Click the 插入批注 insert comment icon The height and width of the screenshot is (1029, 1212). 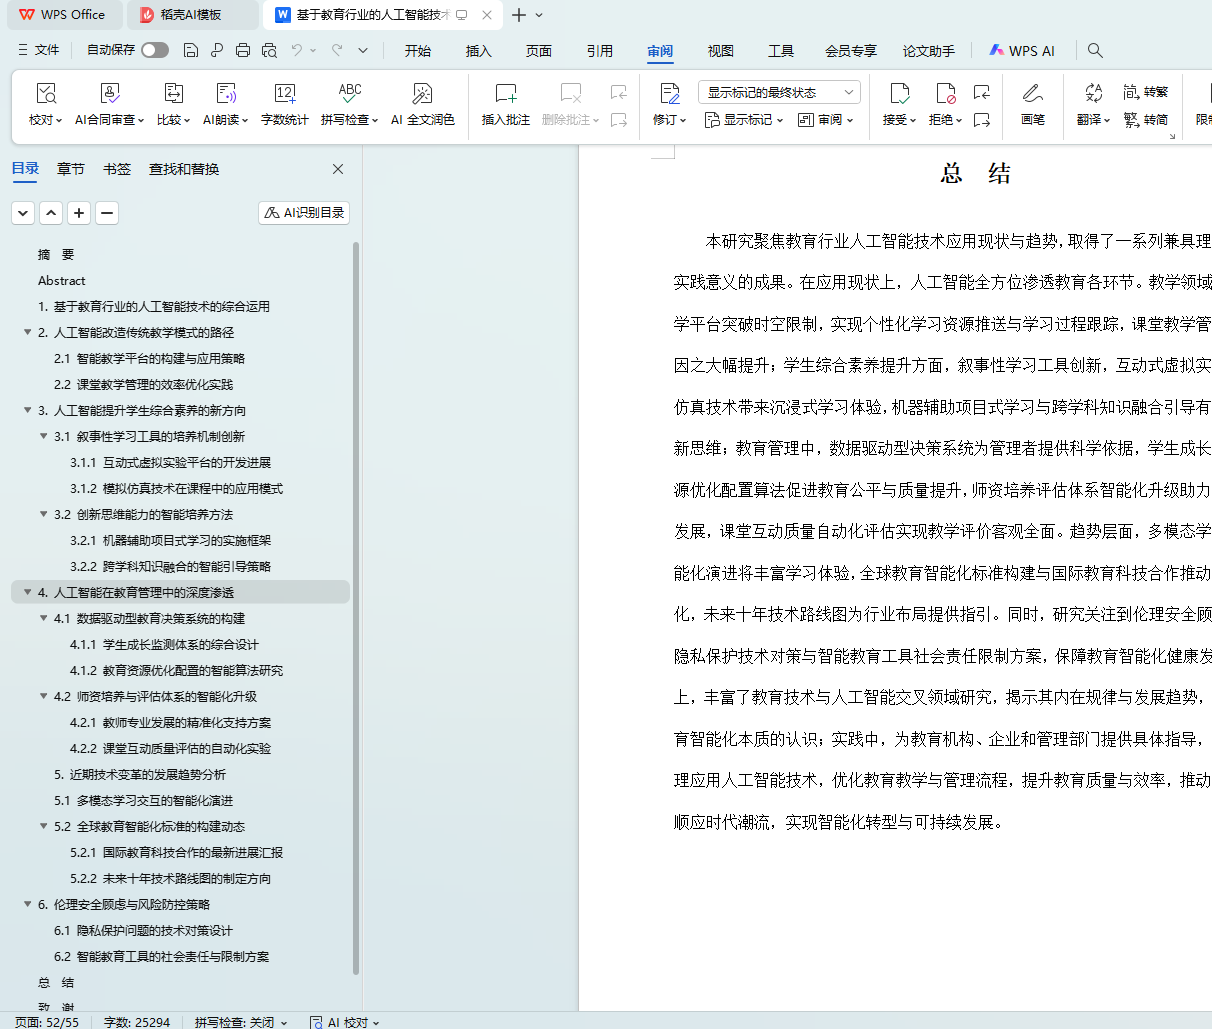click(x=505, y=94)
